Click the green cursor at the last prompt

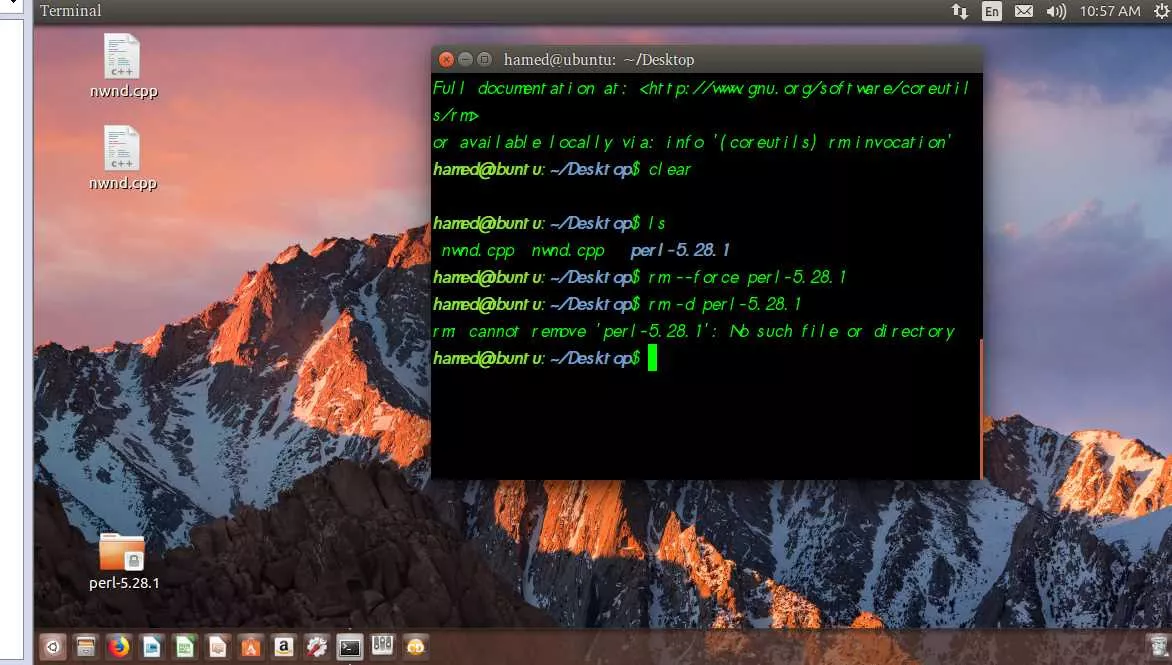653,358
